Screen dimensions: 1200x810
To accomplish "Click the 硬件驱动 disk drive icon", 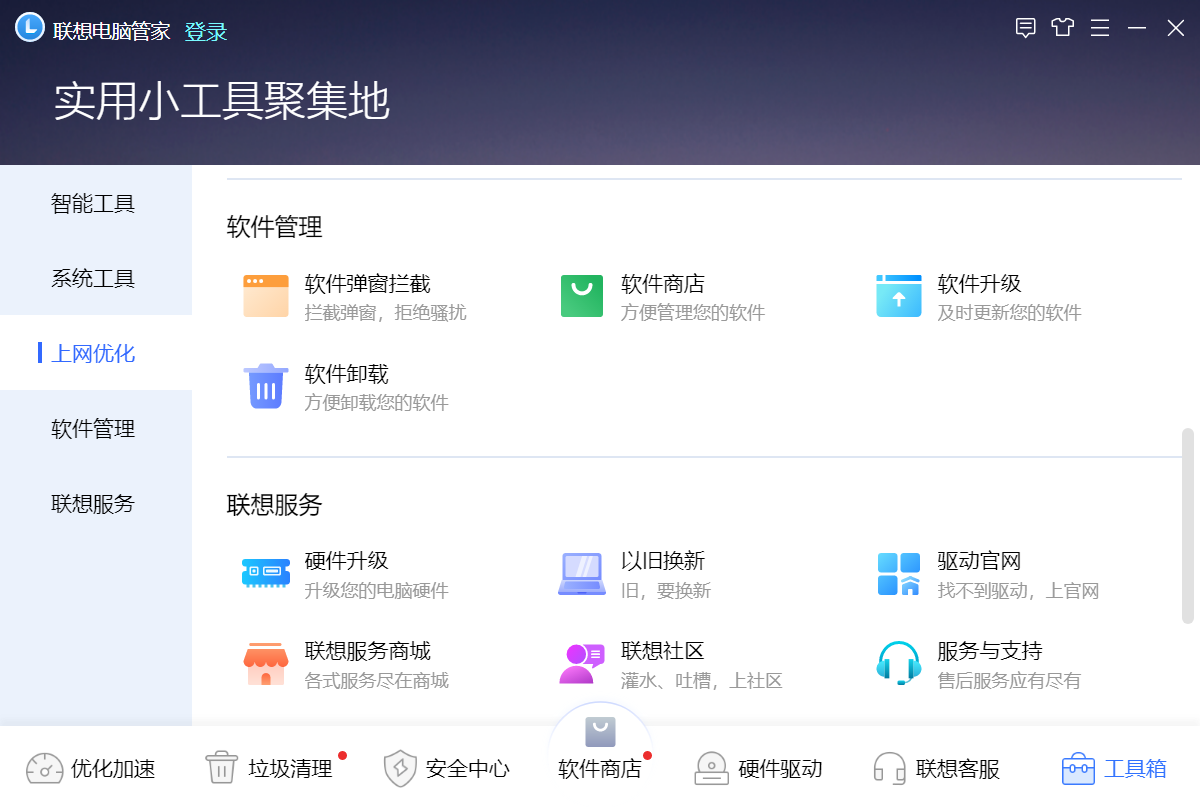I will coord(711,768).
